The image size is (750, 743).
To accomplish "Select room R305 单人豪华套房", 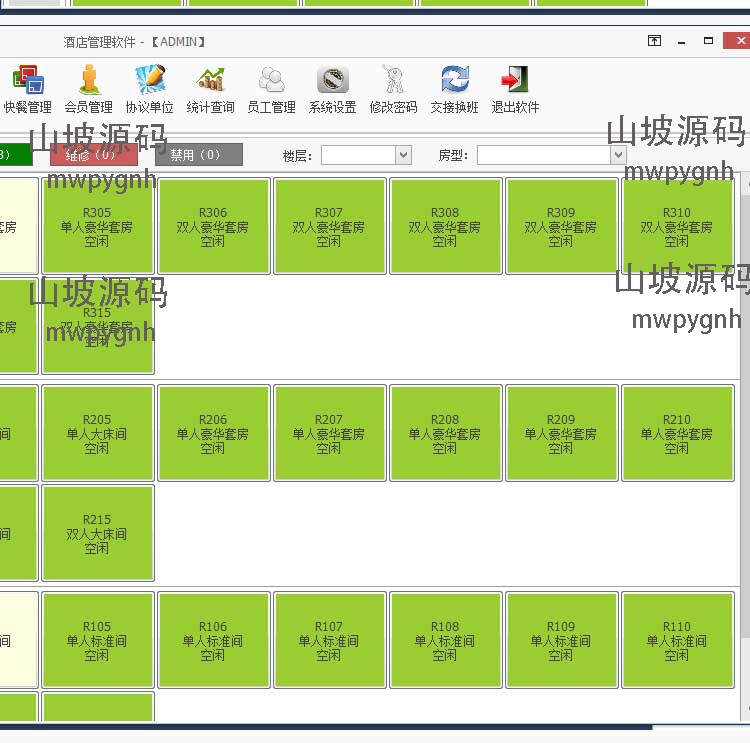I will click(98, 226).
